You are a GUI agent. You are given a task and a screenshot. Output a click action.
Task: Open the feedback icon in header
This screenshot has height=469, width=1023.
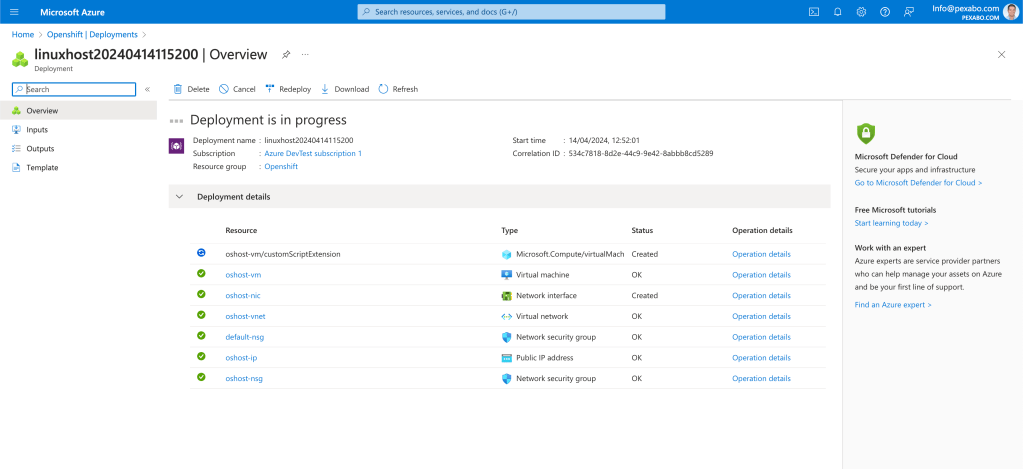point(908,12)
